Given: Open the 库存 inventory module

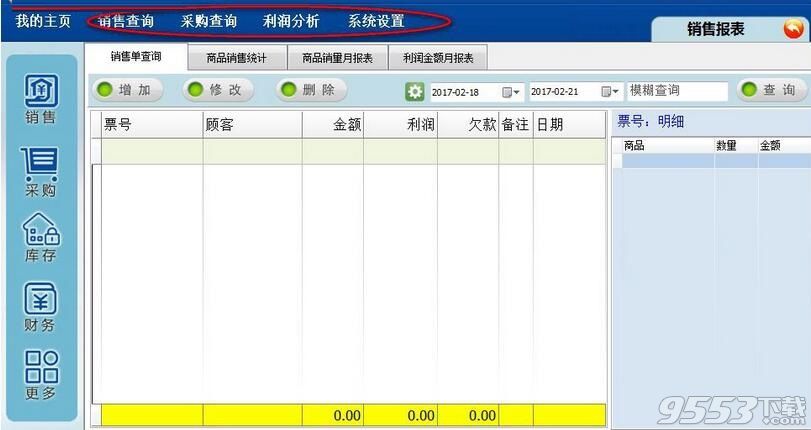Looking at the screenshot, I should click(41, 237).
